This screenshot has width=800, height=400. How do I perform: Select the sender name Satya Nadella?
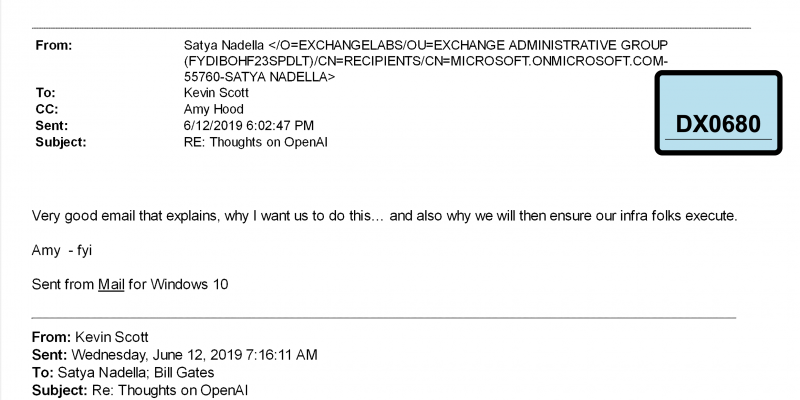(224, 45)
